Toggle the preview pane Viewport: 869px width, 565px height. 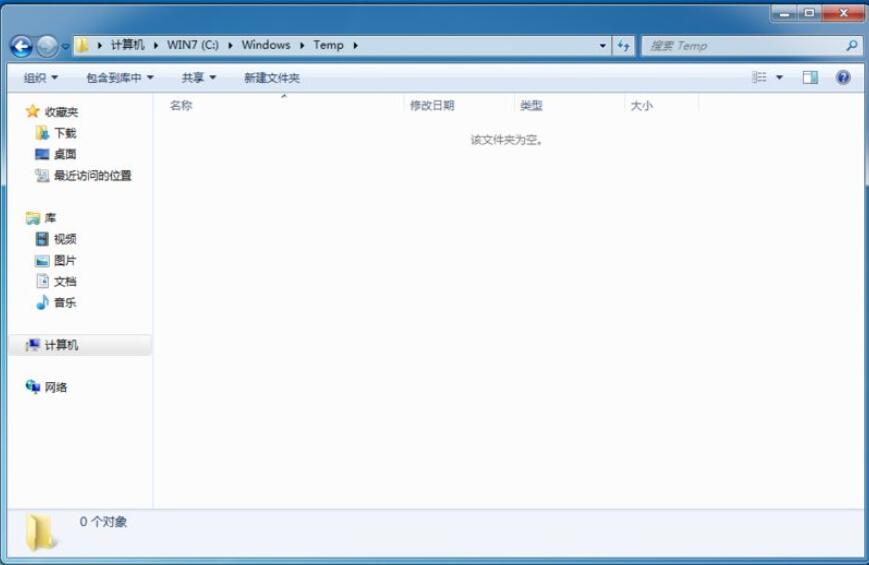pyautogui.click(x=810, y=78)
